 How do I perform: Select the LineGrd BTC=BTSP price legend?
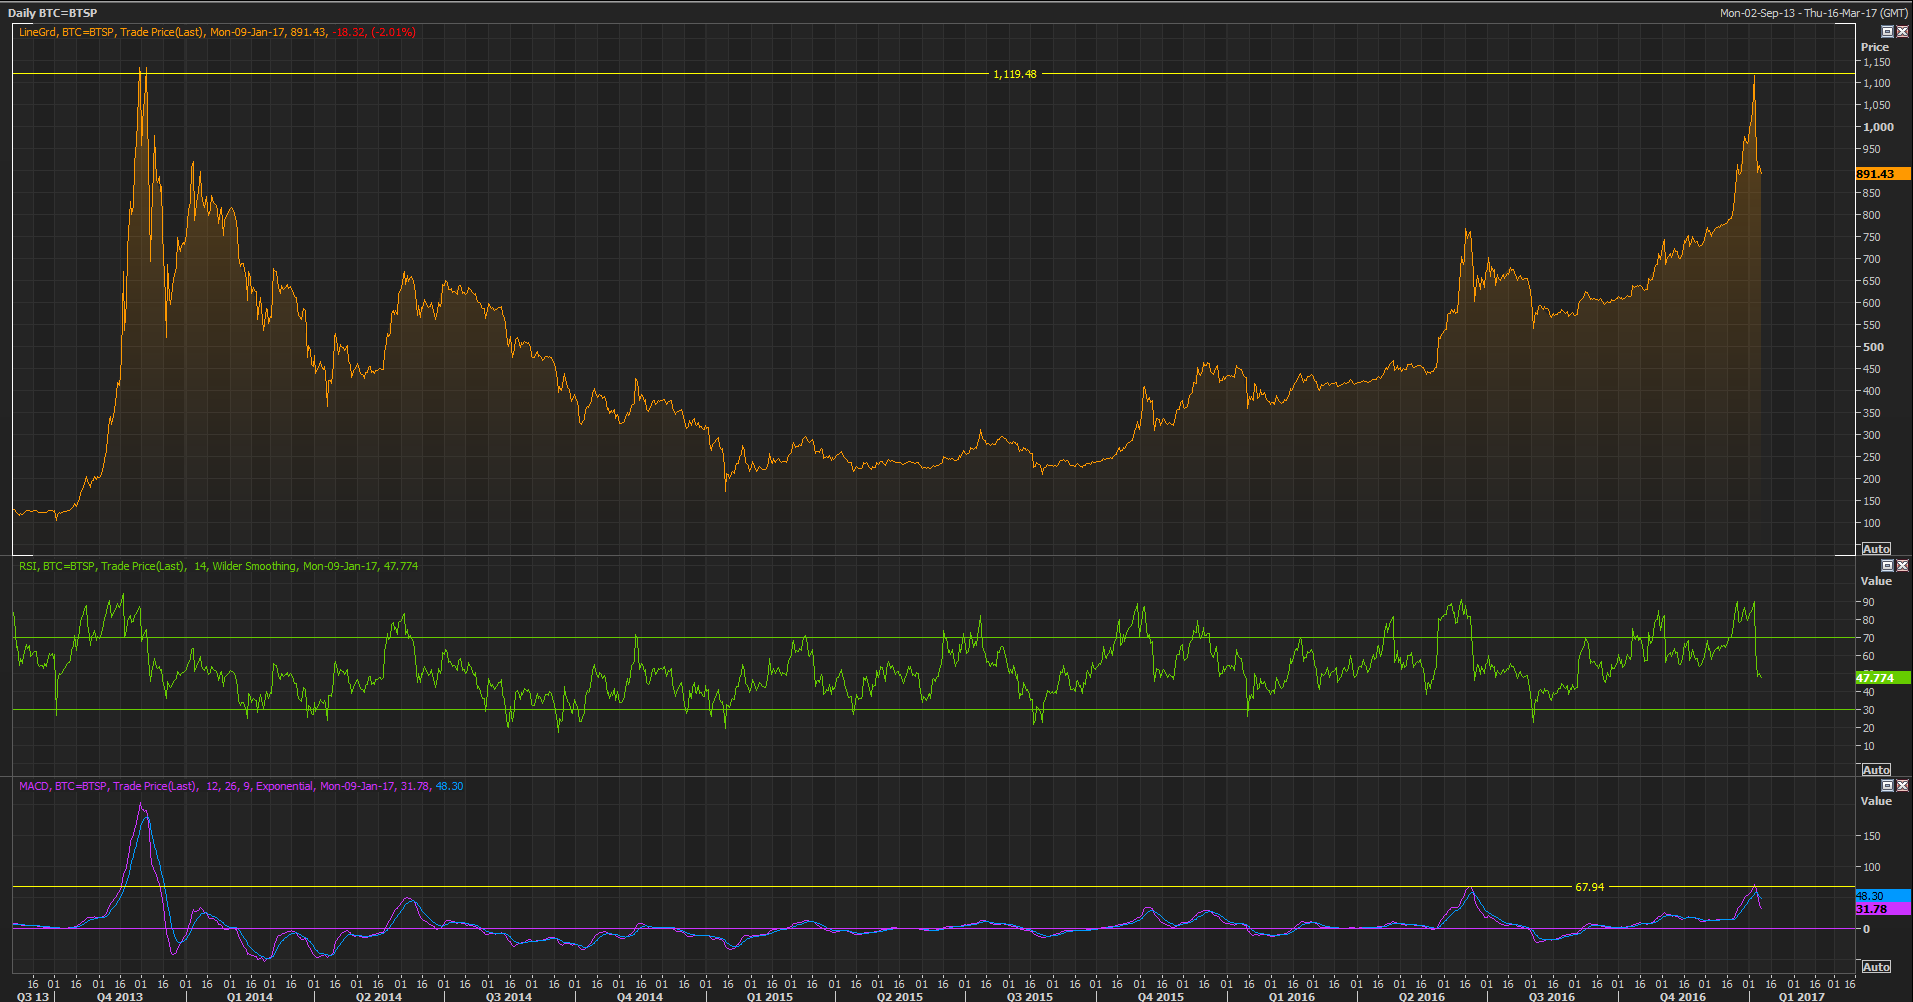click(217, 32)
